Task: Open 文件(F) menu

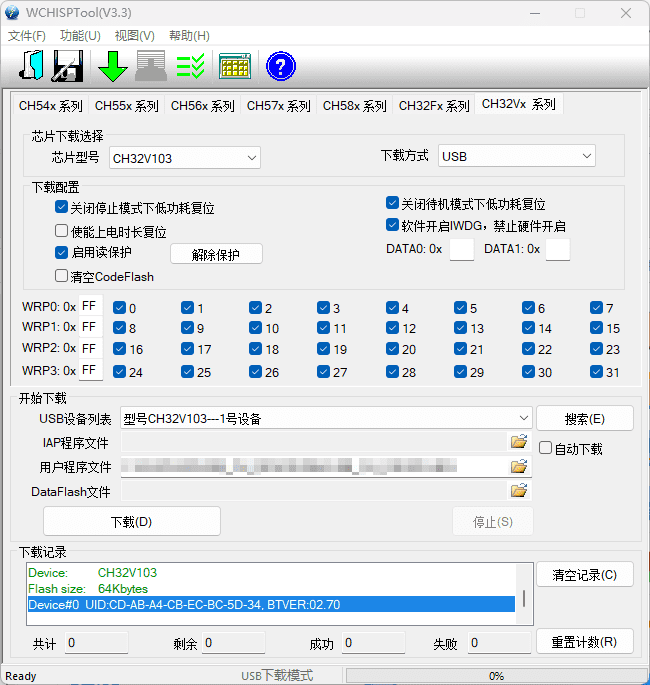Action: [27, 35]
